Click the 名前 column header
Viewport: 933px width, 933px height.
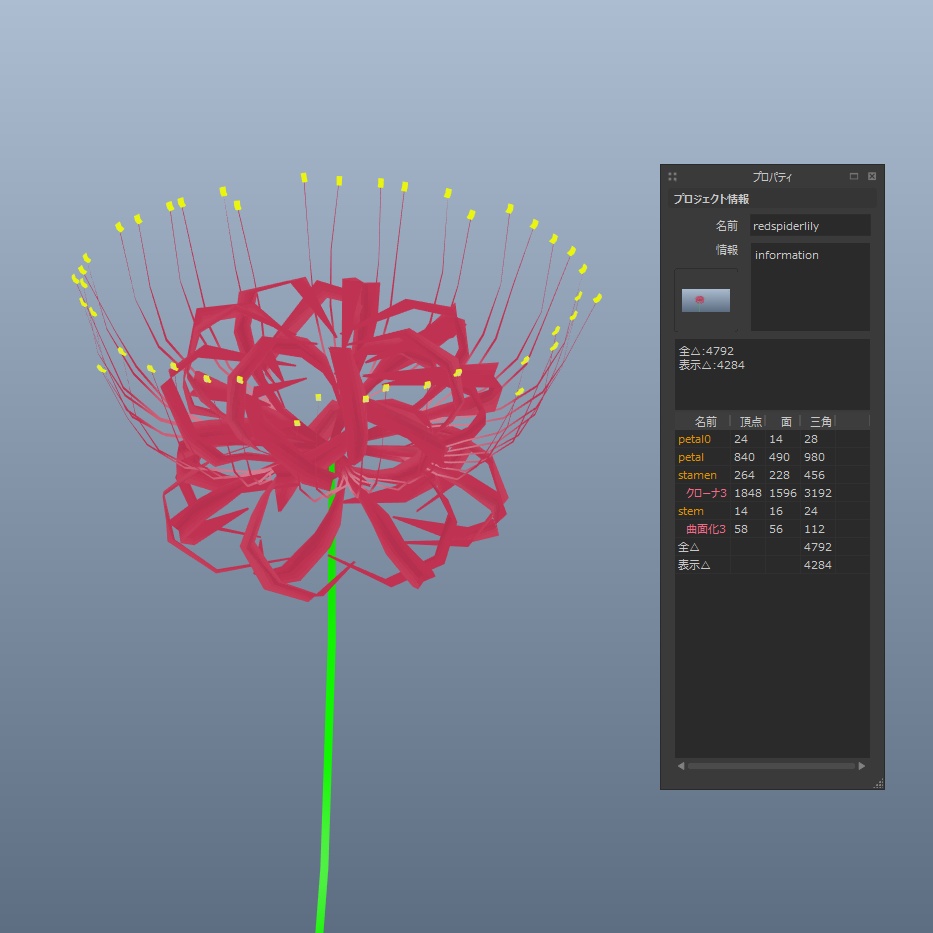click(x=704, y=421)
